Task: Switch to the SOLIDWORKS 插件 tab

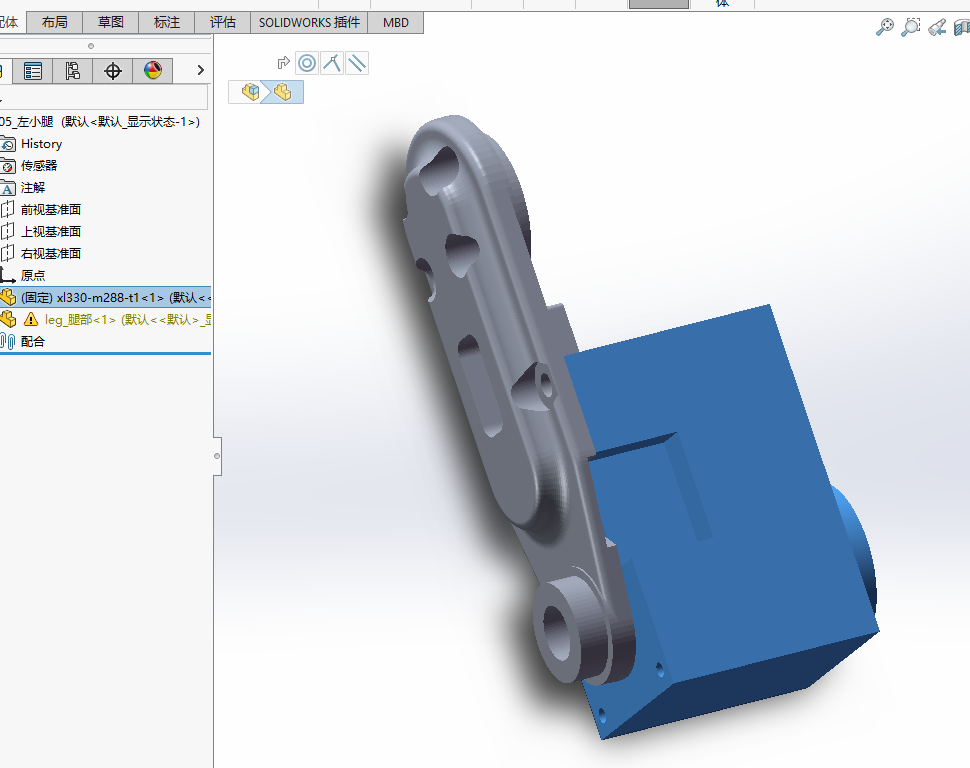Action: click(x=309, y=22)
